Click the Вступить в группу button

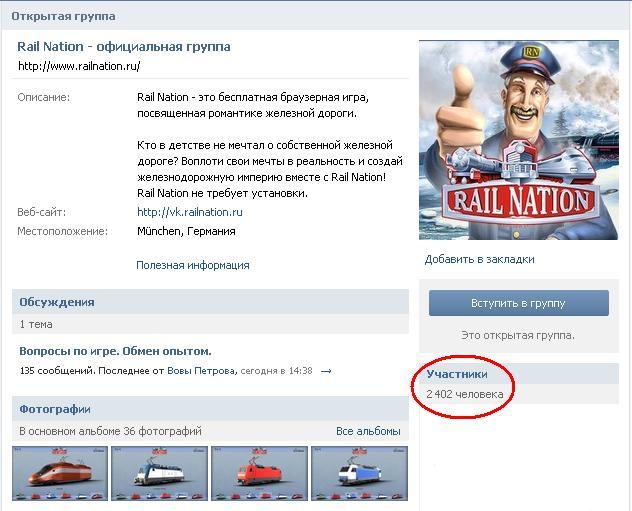[519, 303]
